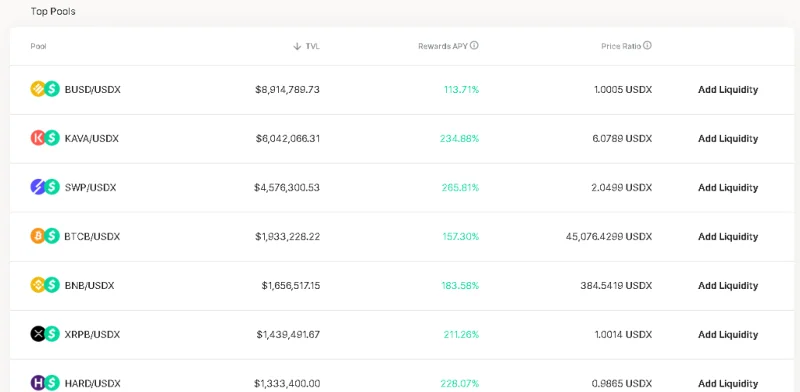Viewport: 800px width, 392px height.
Task: Add liquidity to the XRPB/USDX pool
Action: [728, 334]
